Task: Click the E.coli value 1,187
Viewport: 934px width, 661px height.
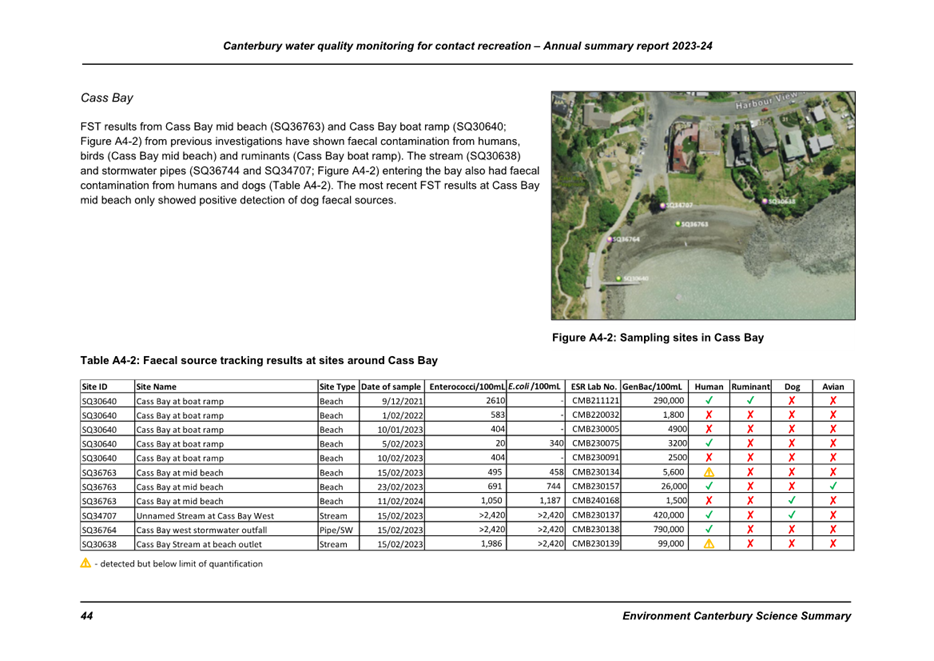Action: pyautogui.click(x=550, y=501)
